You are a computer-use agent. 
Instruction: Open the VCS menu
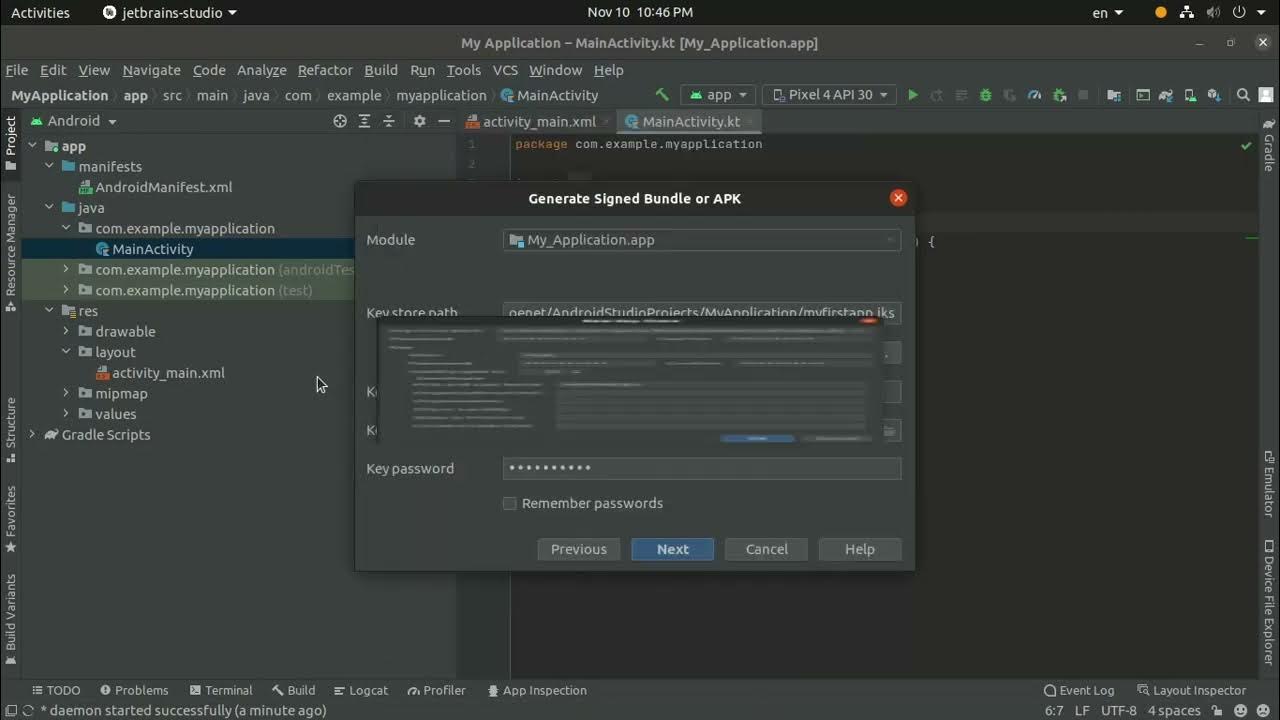(x=505, y=70)
